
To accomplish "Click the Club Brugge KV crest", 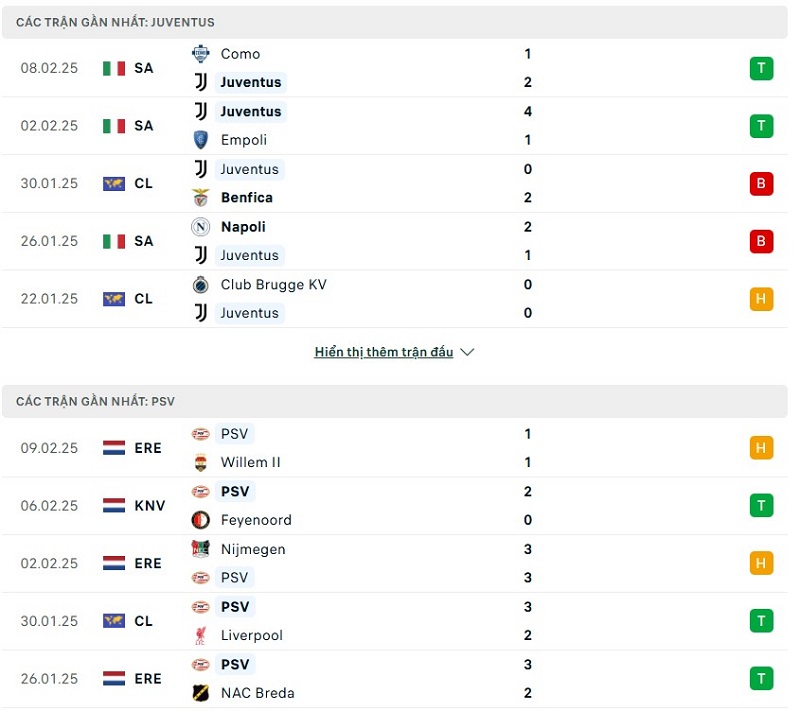I will tap(200, 285).
